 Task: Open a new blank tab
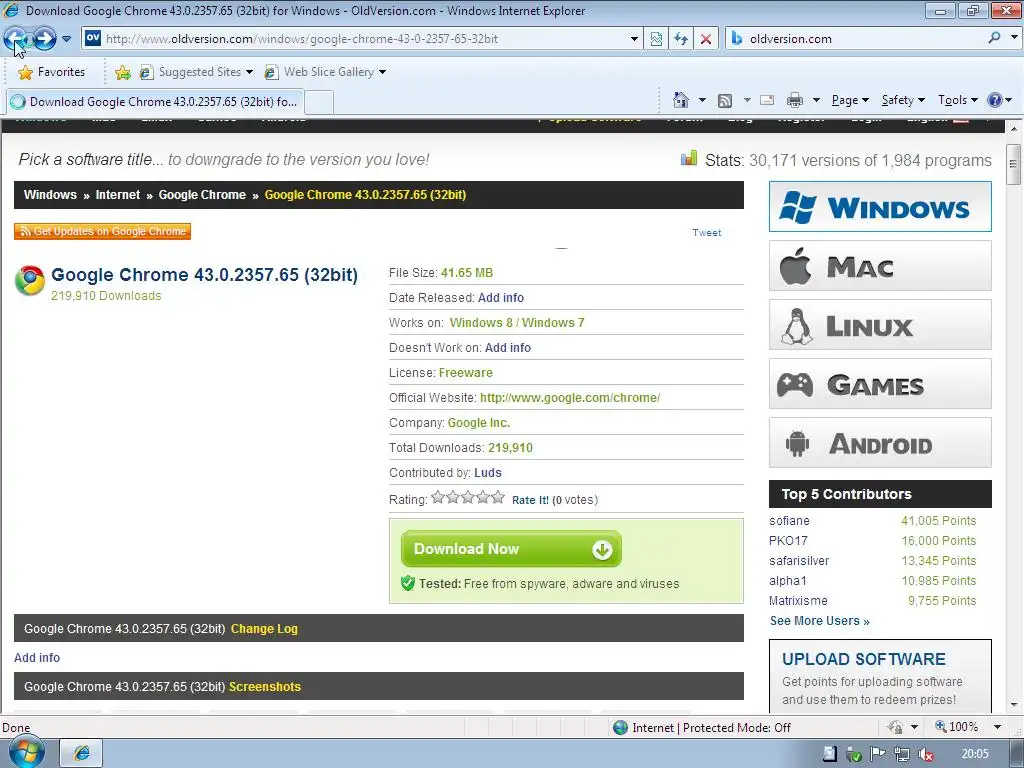(x=319, y=102)
